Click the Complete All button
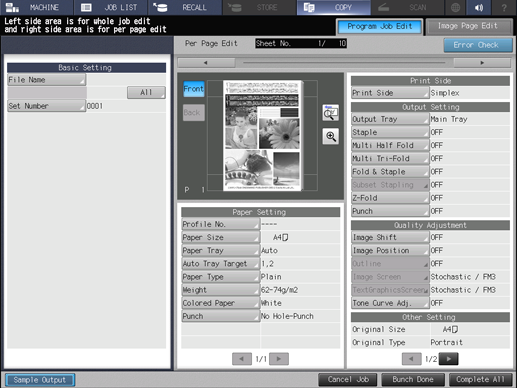The height and width of the screenshot is (388, 517). click(480, 379)
